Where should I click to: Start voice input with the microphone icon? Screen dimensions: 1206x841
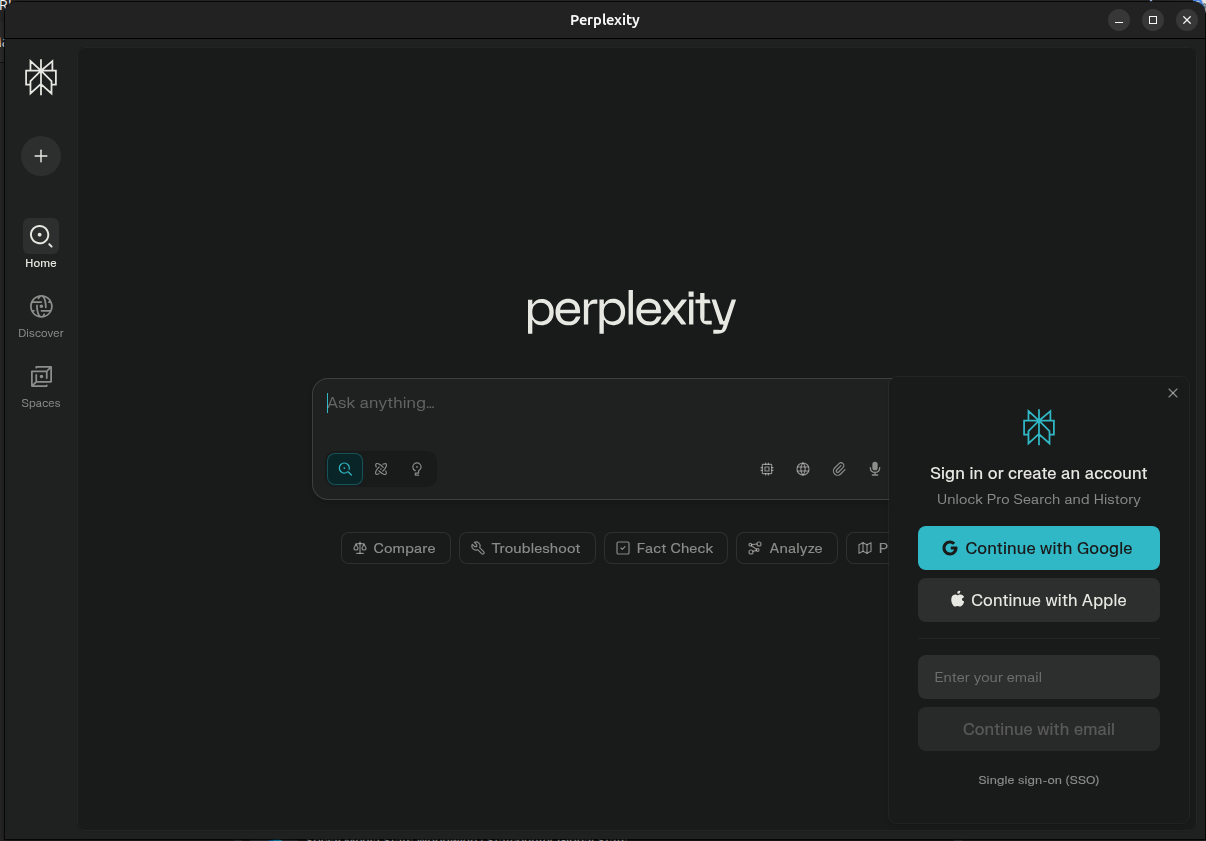[x=875, y=469]
